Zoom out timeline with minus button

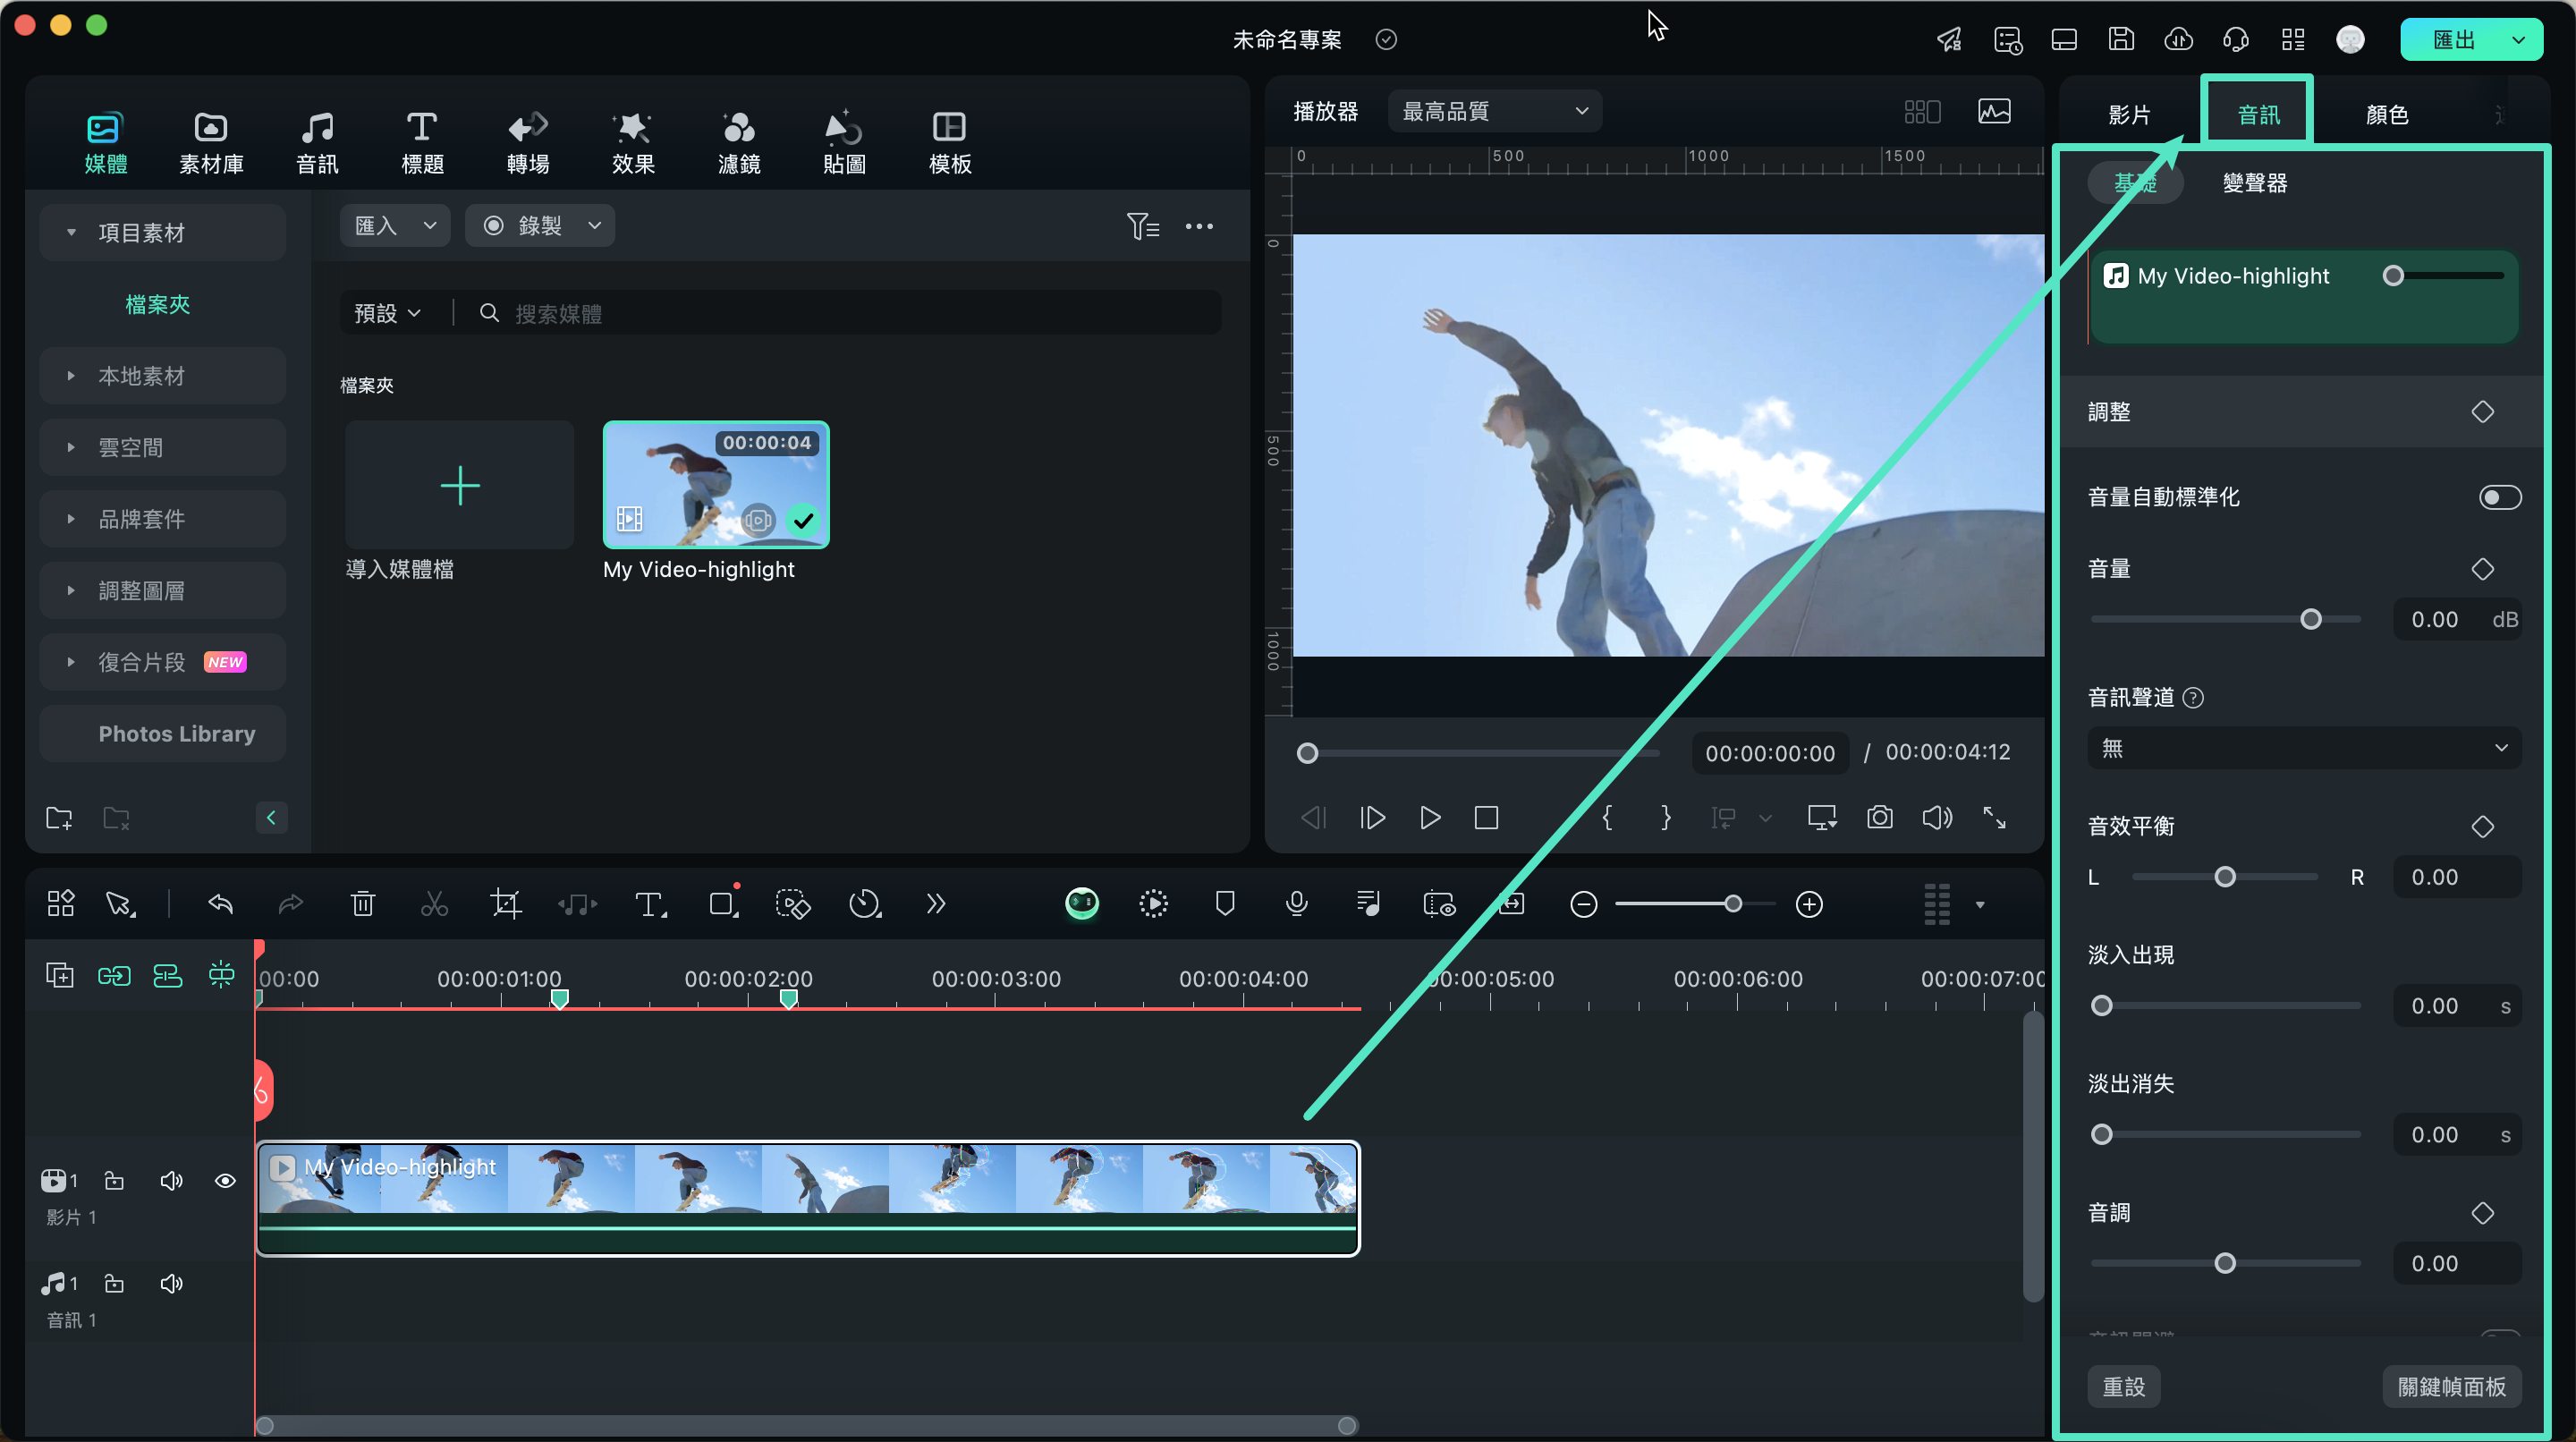[1583, 904]
